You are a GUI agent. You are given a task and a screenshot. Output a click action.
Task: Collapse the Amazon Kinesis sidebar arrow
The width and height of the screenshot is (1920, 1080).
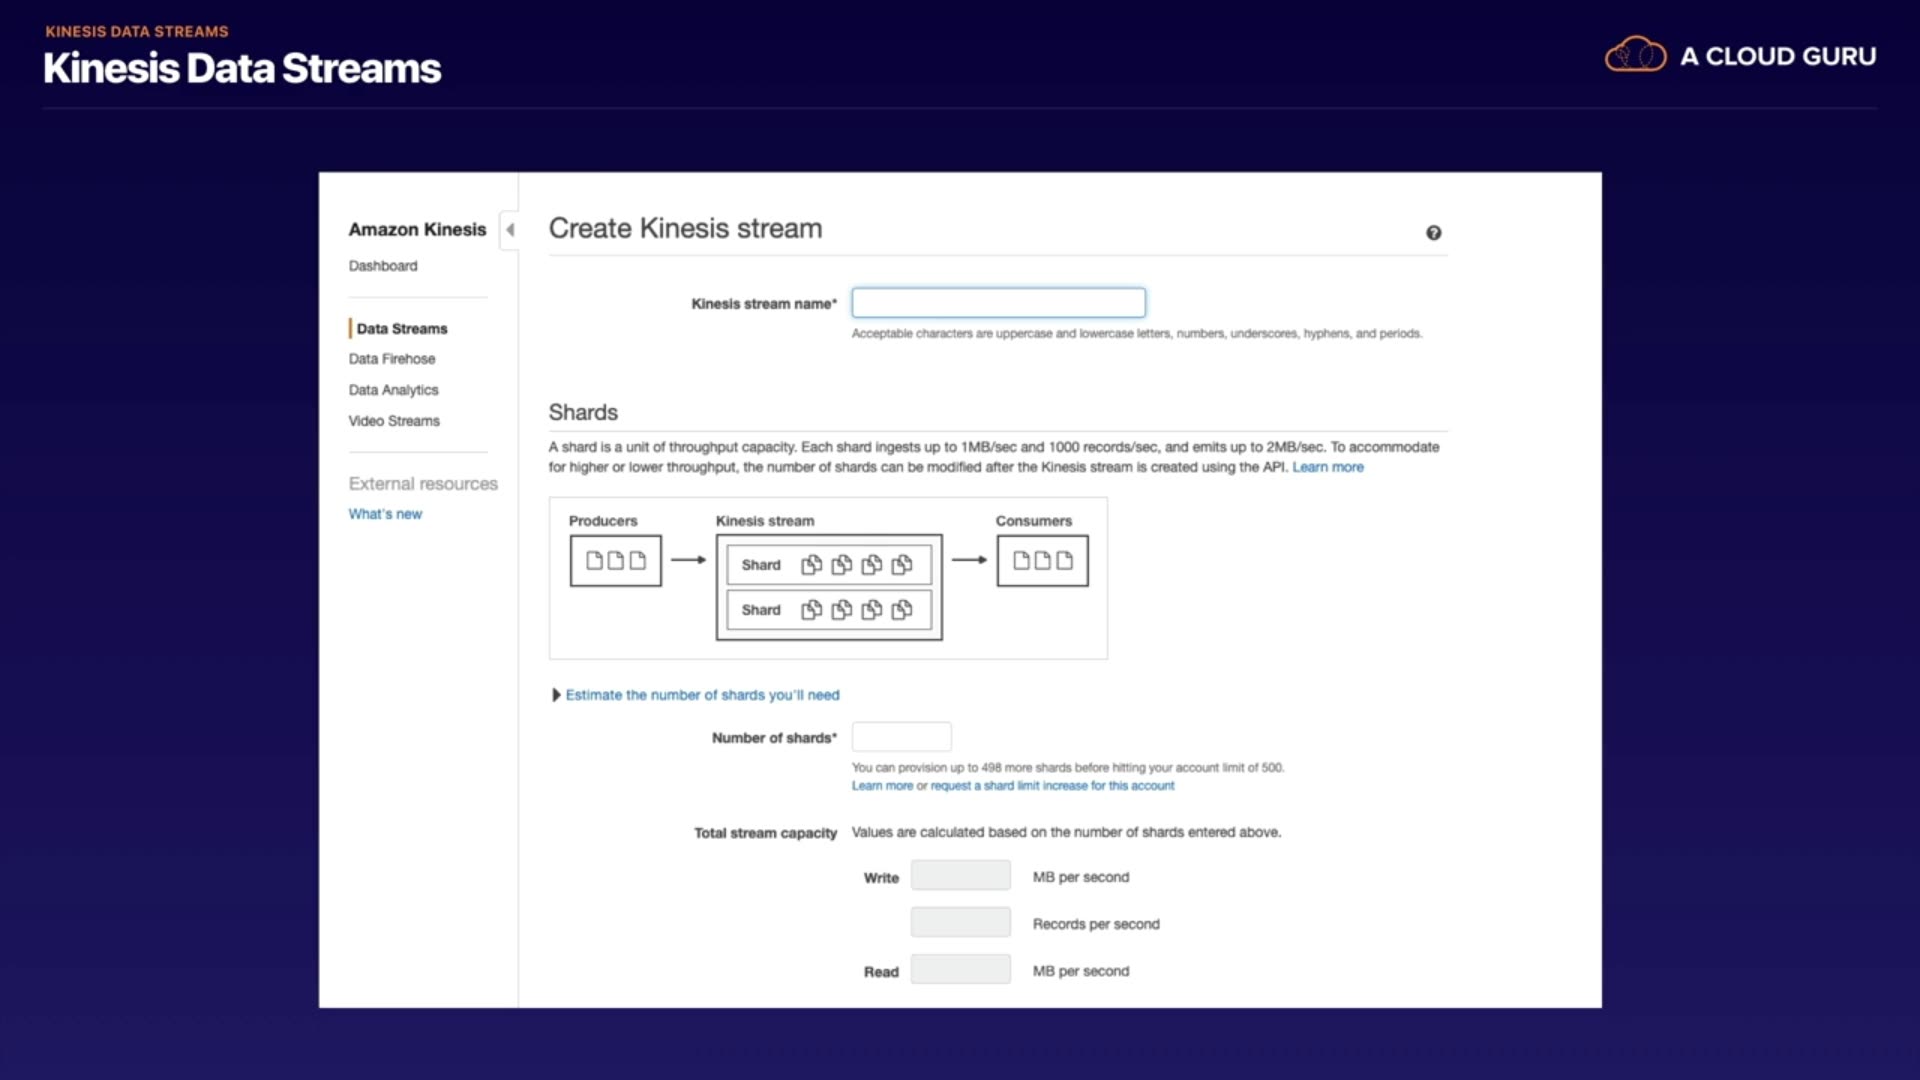[x=510, y=230]
